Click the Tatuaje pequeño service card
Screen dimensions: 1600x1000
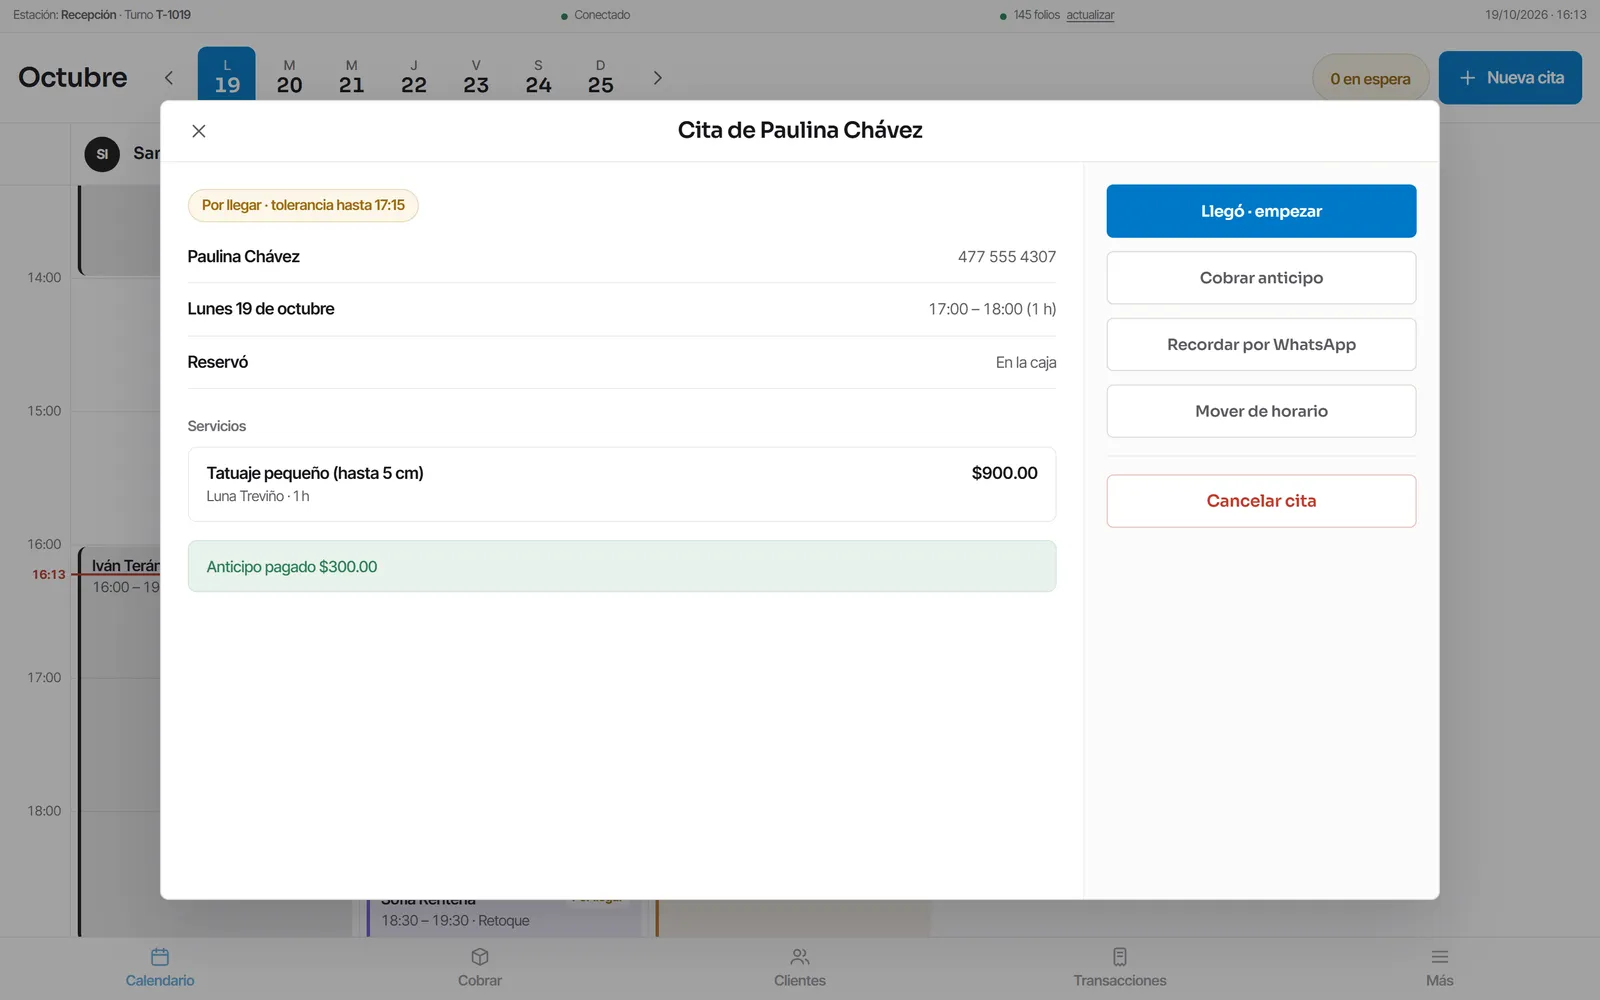(622, 484)
